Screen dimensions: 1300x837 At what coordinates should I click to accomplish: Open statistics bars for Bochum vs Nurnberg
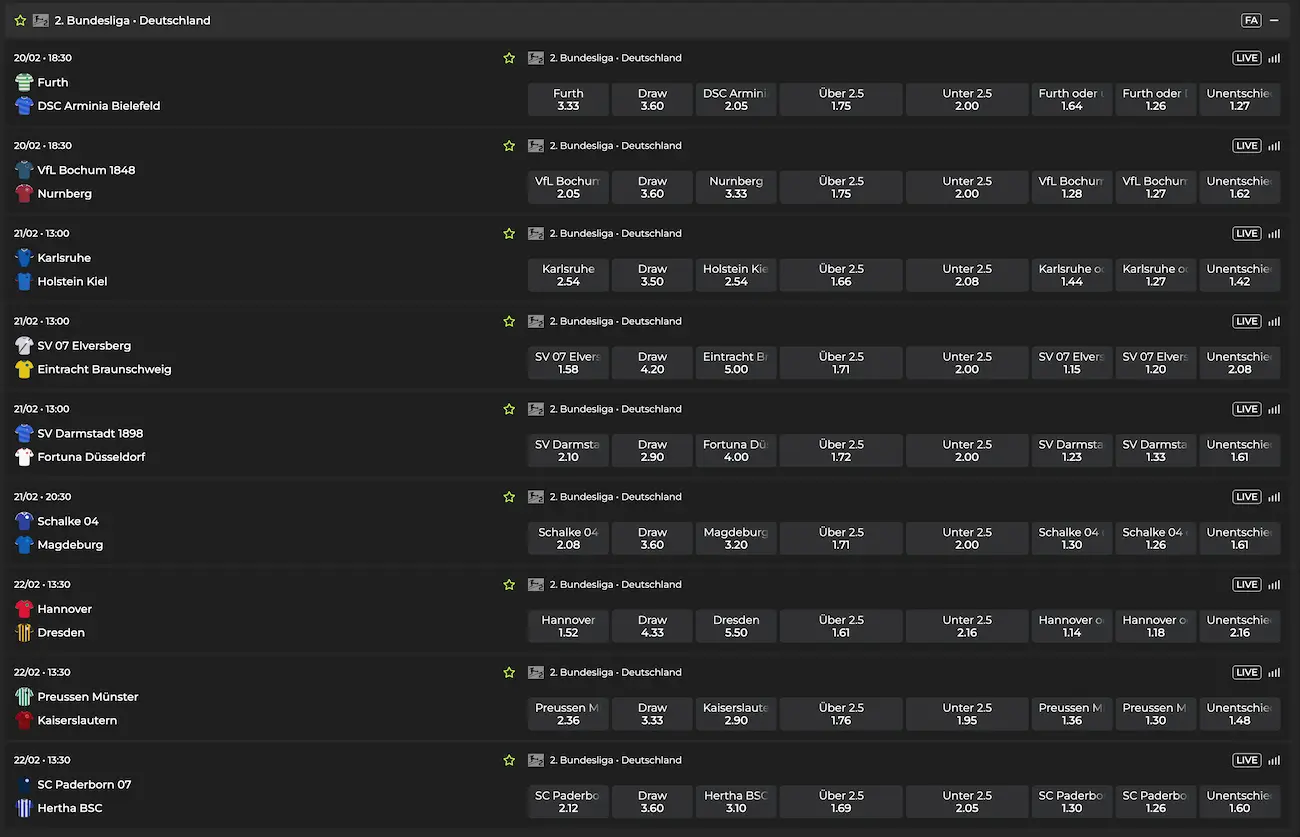1274,146
